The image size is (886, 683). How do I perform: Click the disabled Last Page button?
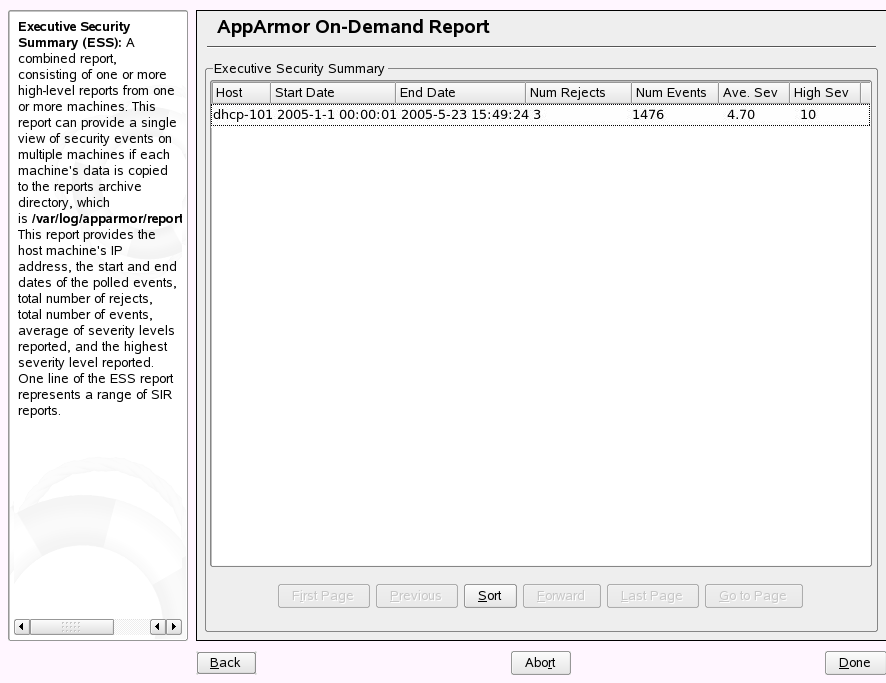coord(652,595)
